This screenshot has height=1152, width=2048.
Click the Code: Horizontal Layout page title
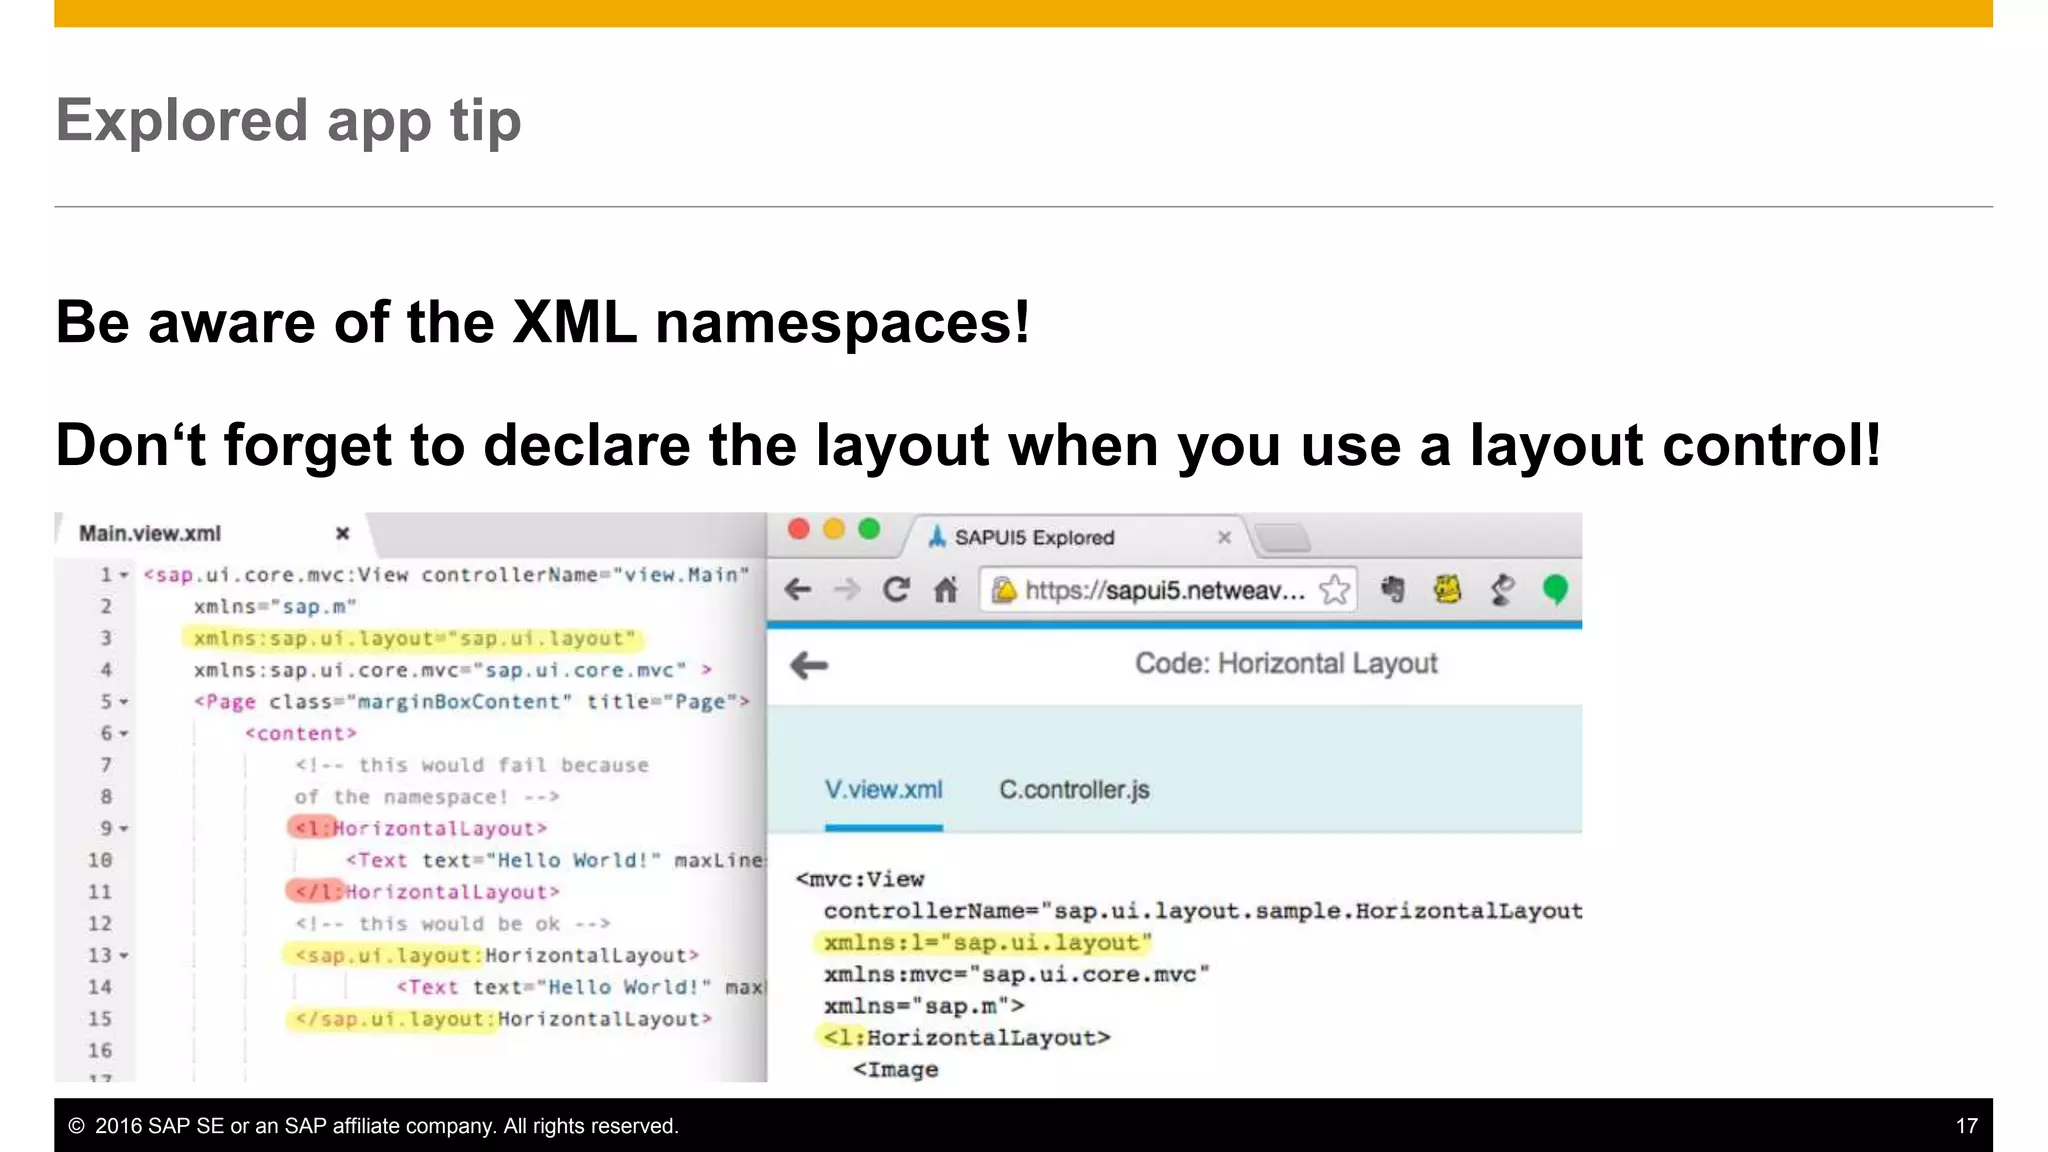pyautogui.click(x=1286, y=664)
